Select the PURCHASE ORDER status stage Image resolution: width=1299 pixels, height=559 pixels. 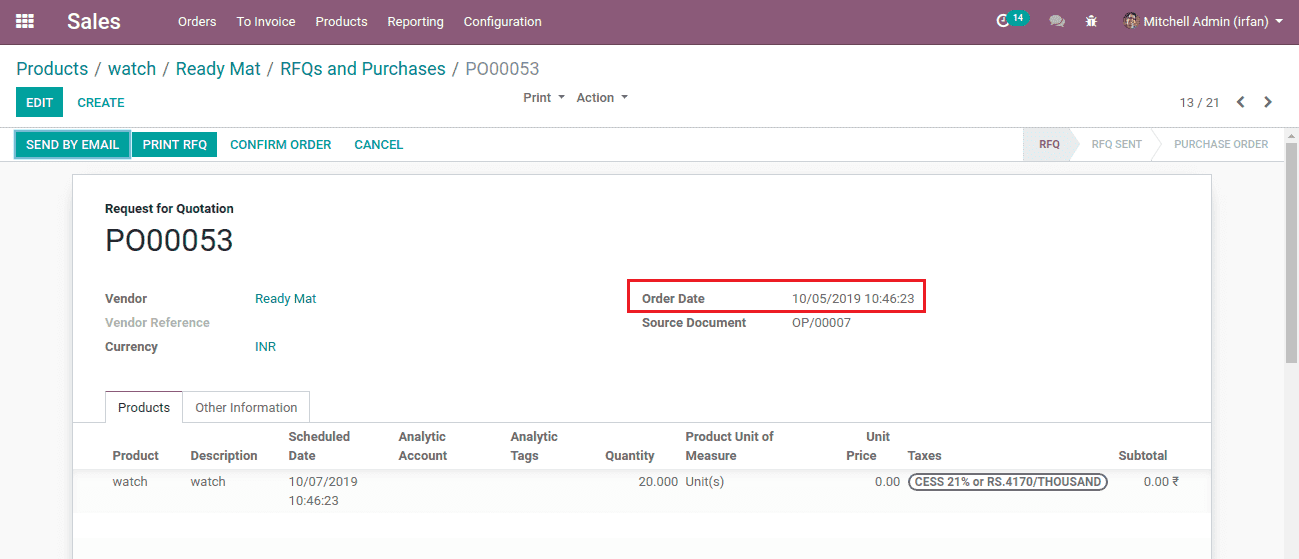1221,145
